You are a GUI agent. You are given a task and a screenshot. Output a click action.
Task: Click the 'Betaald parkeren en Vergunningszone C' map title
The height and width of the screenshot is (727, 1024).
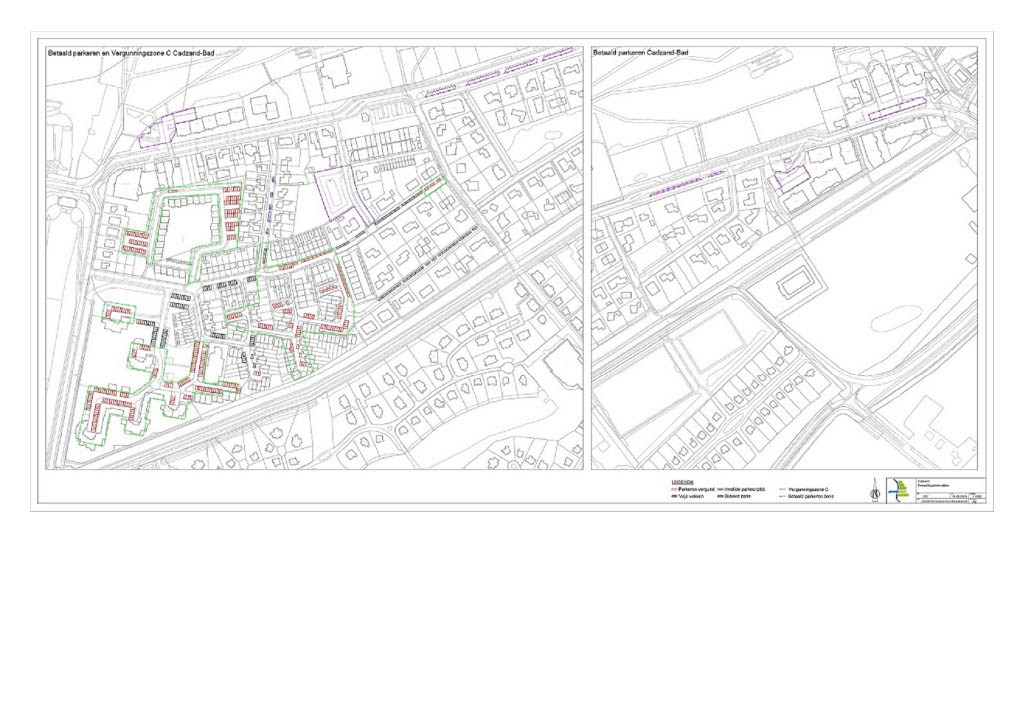coord(131,52)
